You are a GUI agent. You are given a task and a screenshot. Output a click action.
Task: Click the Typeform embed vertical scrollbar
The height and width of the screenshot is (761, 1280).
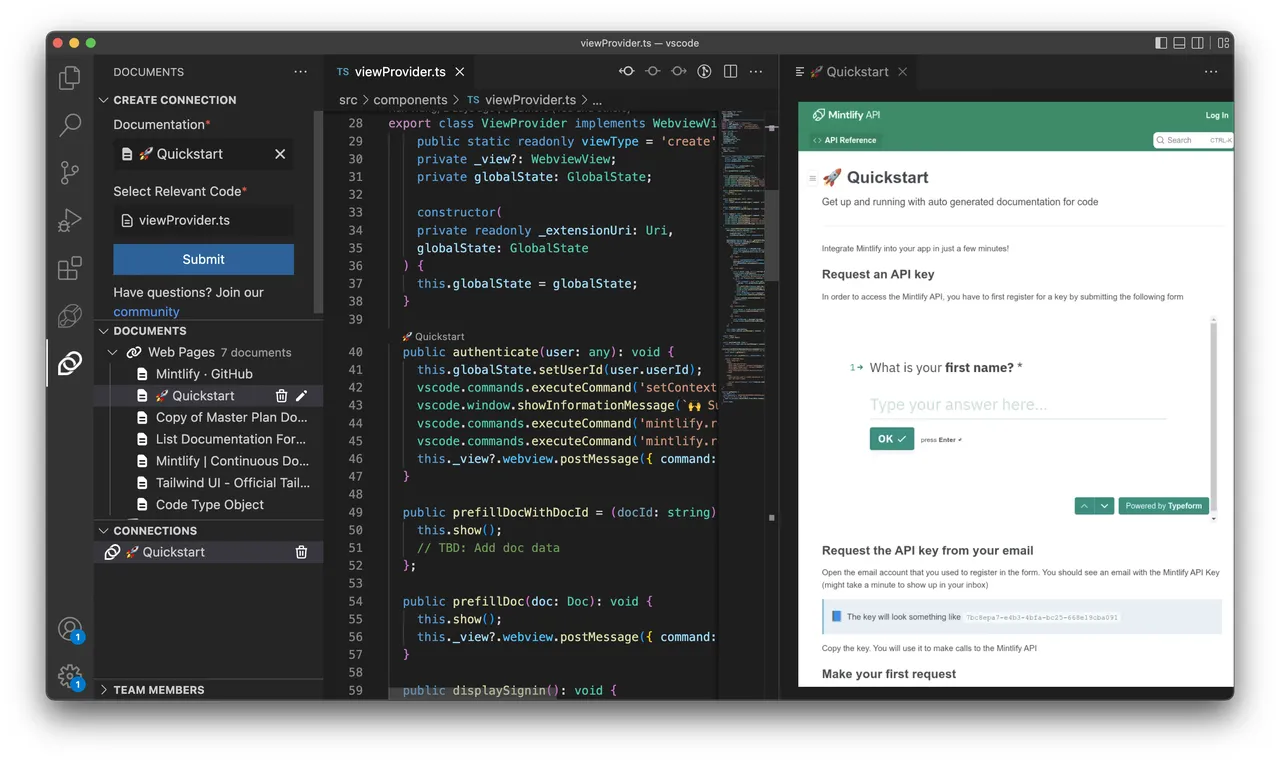[x=1214, y=420]
